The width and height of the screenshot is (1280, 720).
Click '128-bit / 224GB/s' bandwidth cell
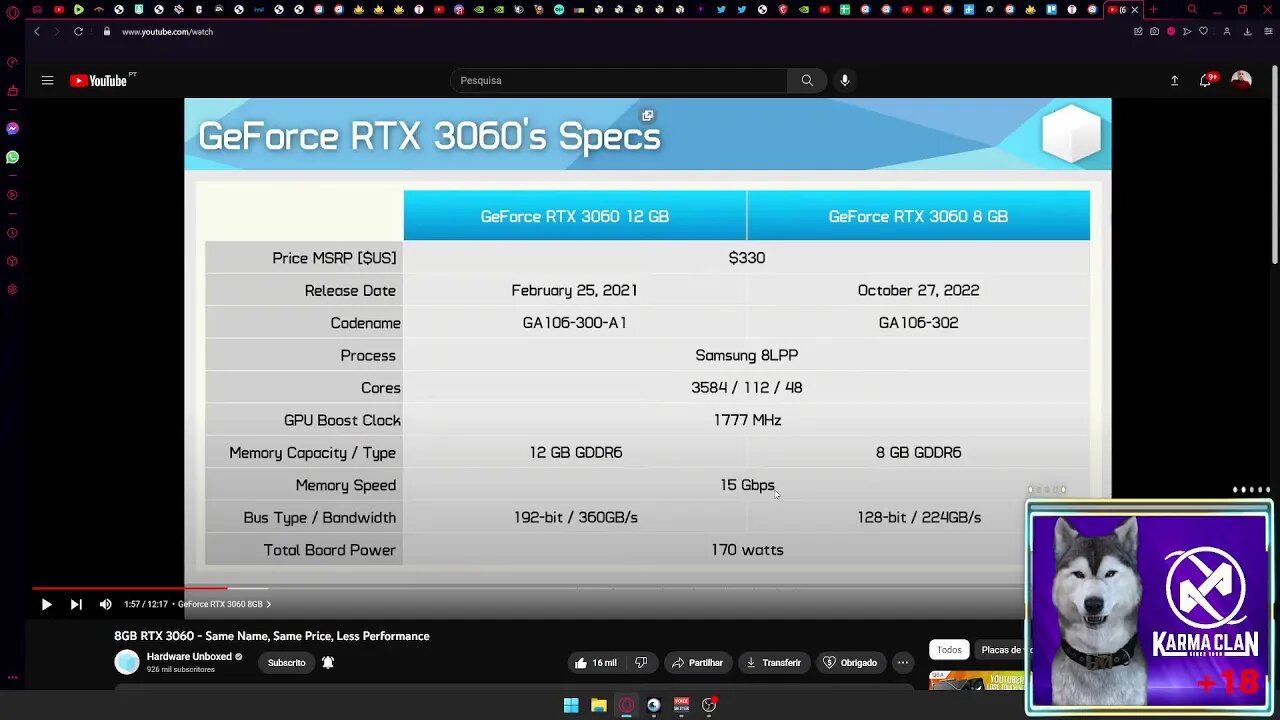(919, 517)
